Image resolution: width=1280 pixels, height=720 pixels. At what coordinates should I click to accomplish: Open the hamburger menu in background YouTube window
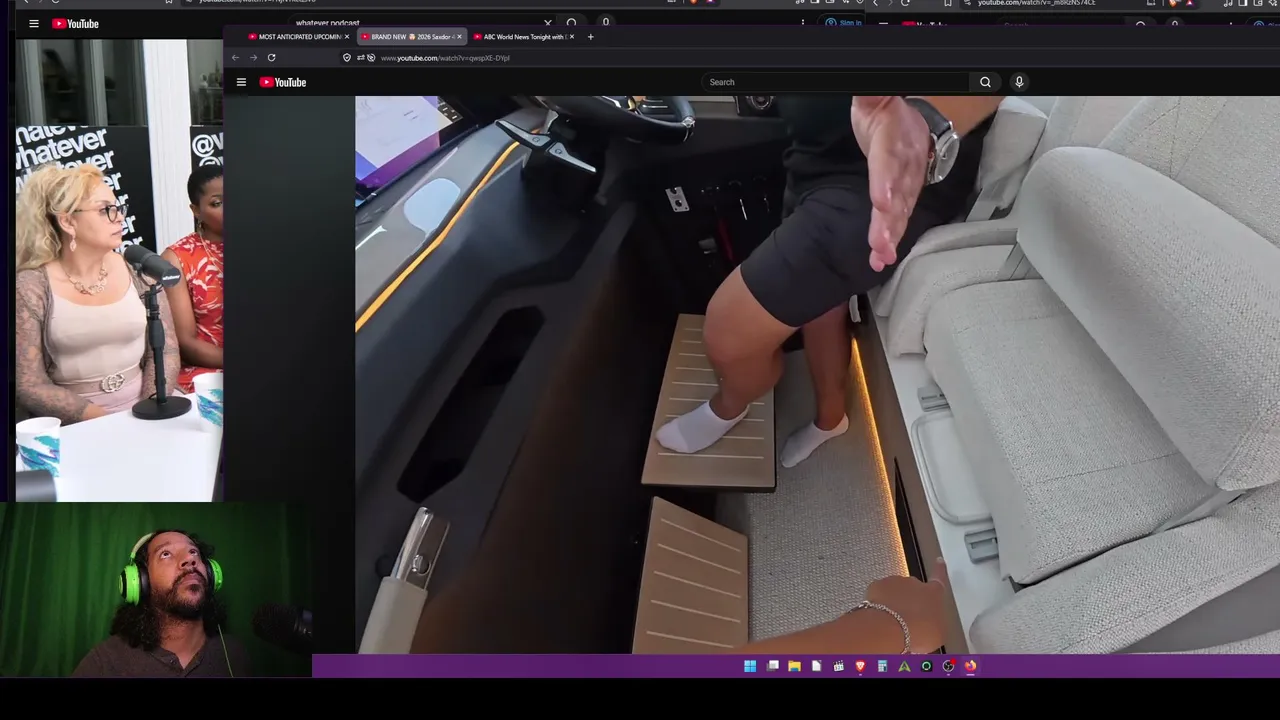pos(33,23)
